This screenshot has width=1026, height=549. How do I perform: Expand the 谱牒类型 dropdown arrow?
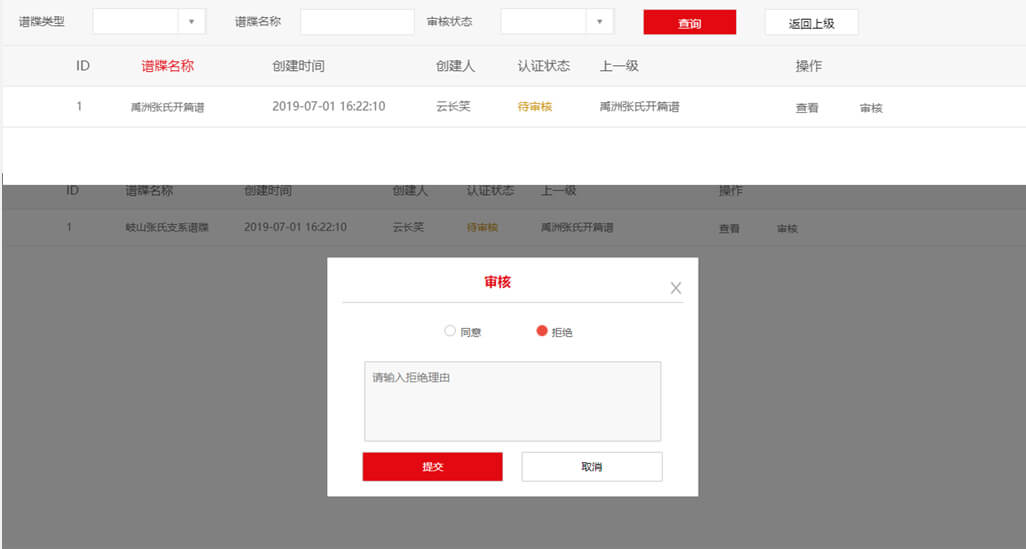(192, 22)
